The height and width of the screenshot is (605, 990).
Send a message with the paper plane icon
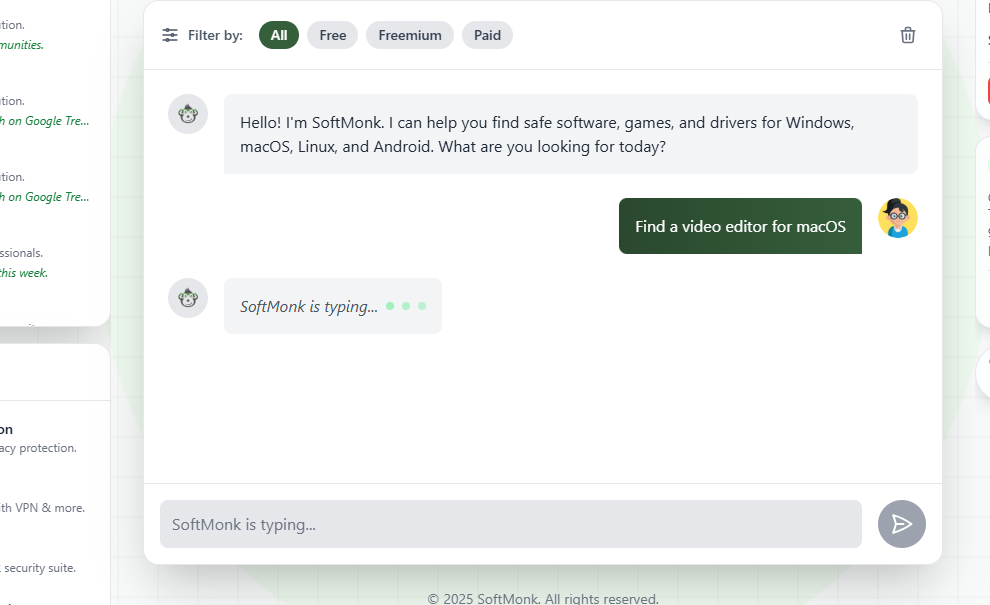(901, 524)
